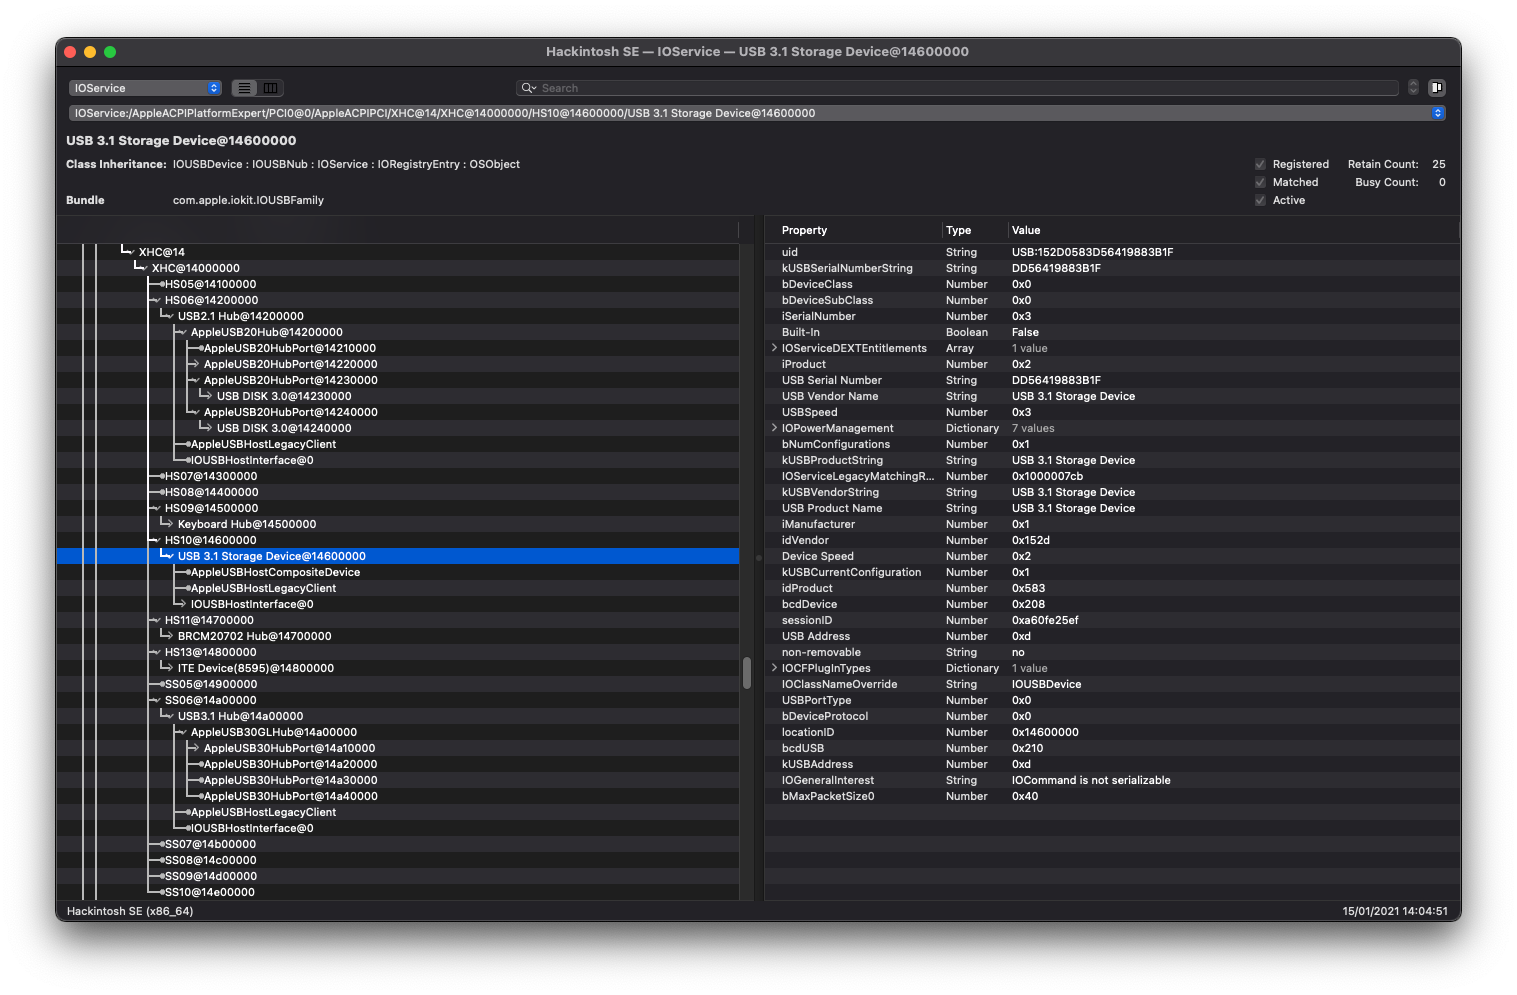The image size is (1517, 995).
Task: Click the search magnifier options icon
Action: [x=529, y=88]
